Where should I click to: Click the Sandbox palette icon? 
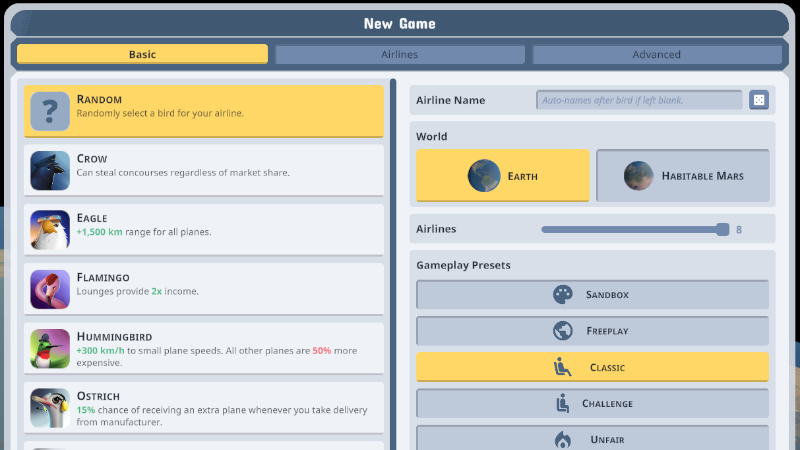(563, 294)
